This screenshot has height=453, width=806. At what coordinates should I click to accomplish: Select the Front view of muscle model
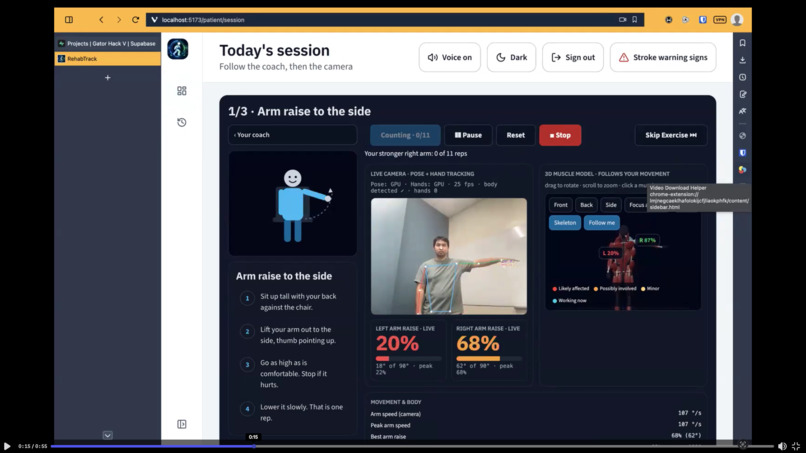pos(560,205)
